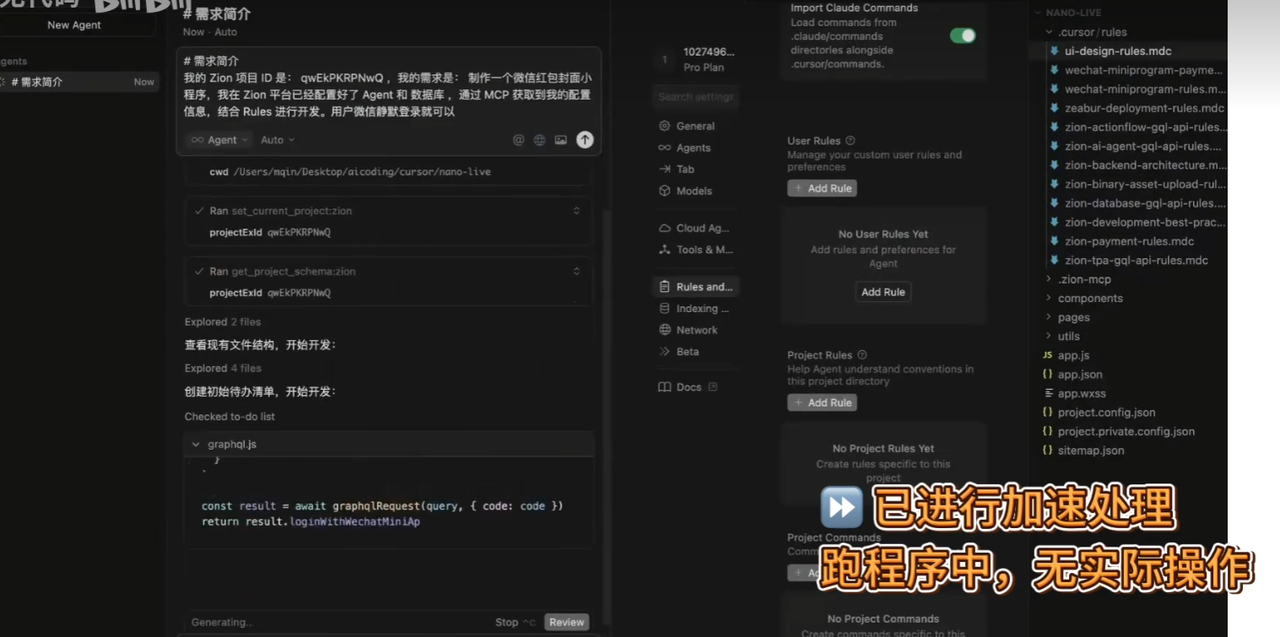Click Add Rule button under Project Rules
Screen dimensions: 1280x637
coord(822,403)
